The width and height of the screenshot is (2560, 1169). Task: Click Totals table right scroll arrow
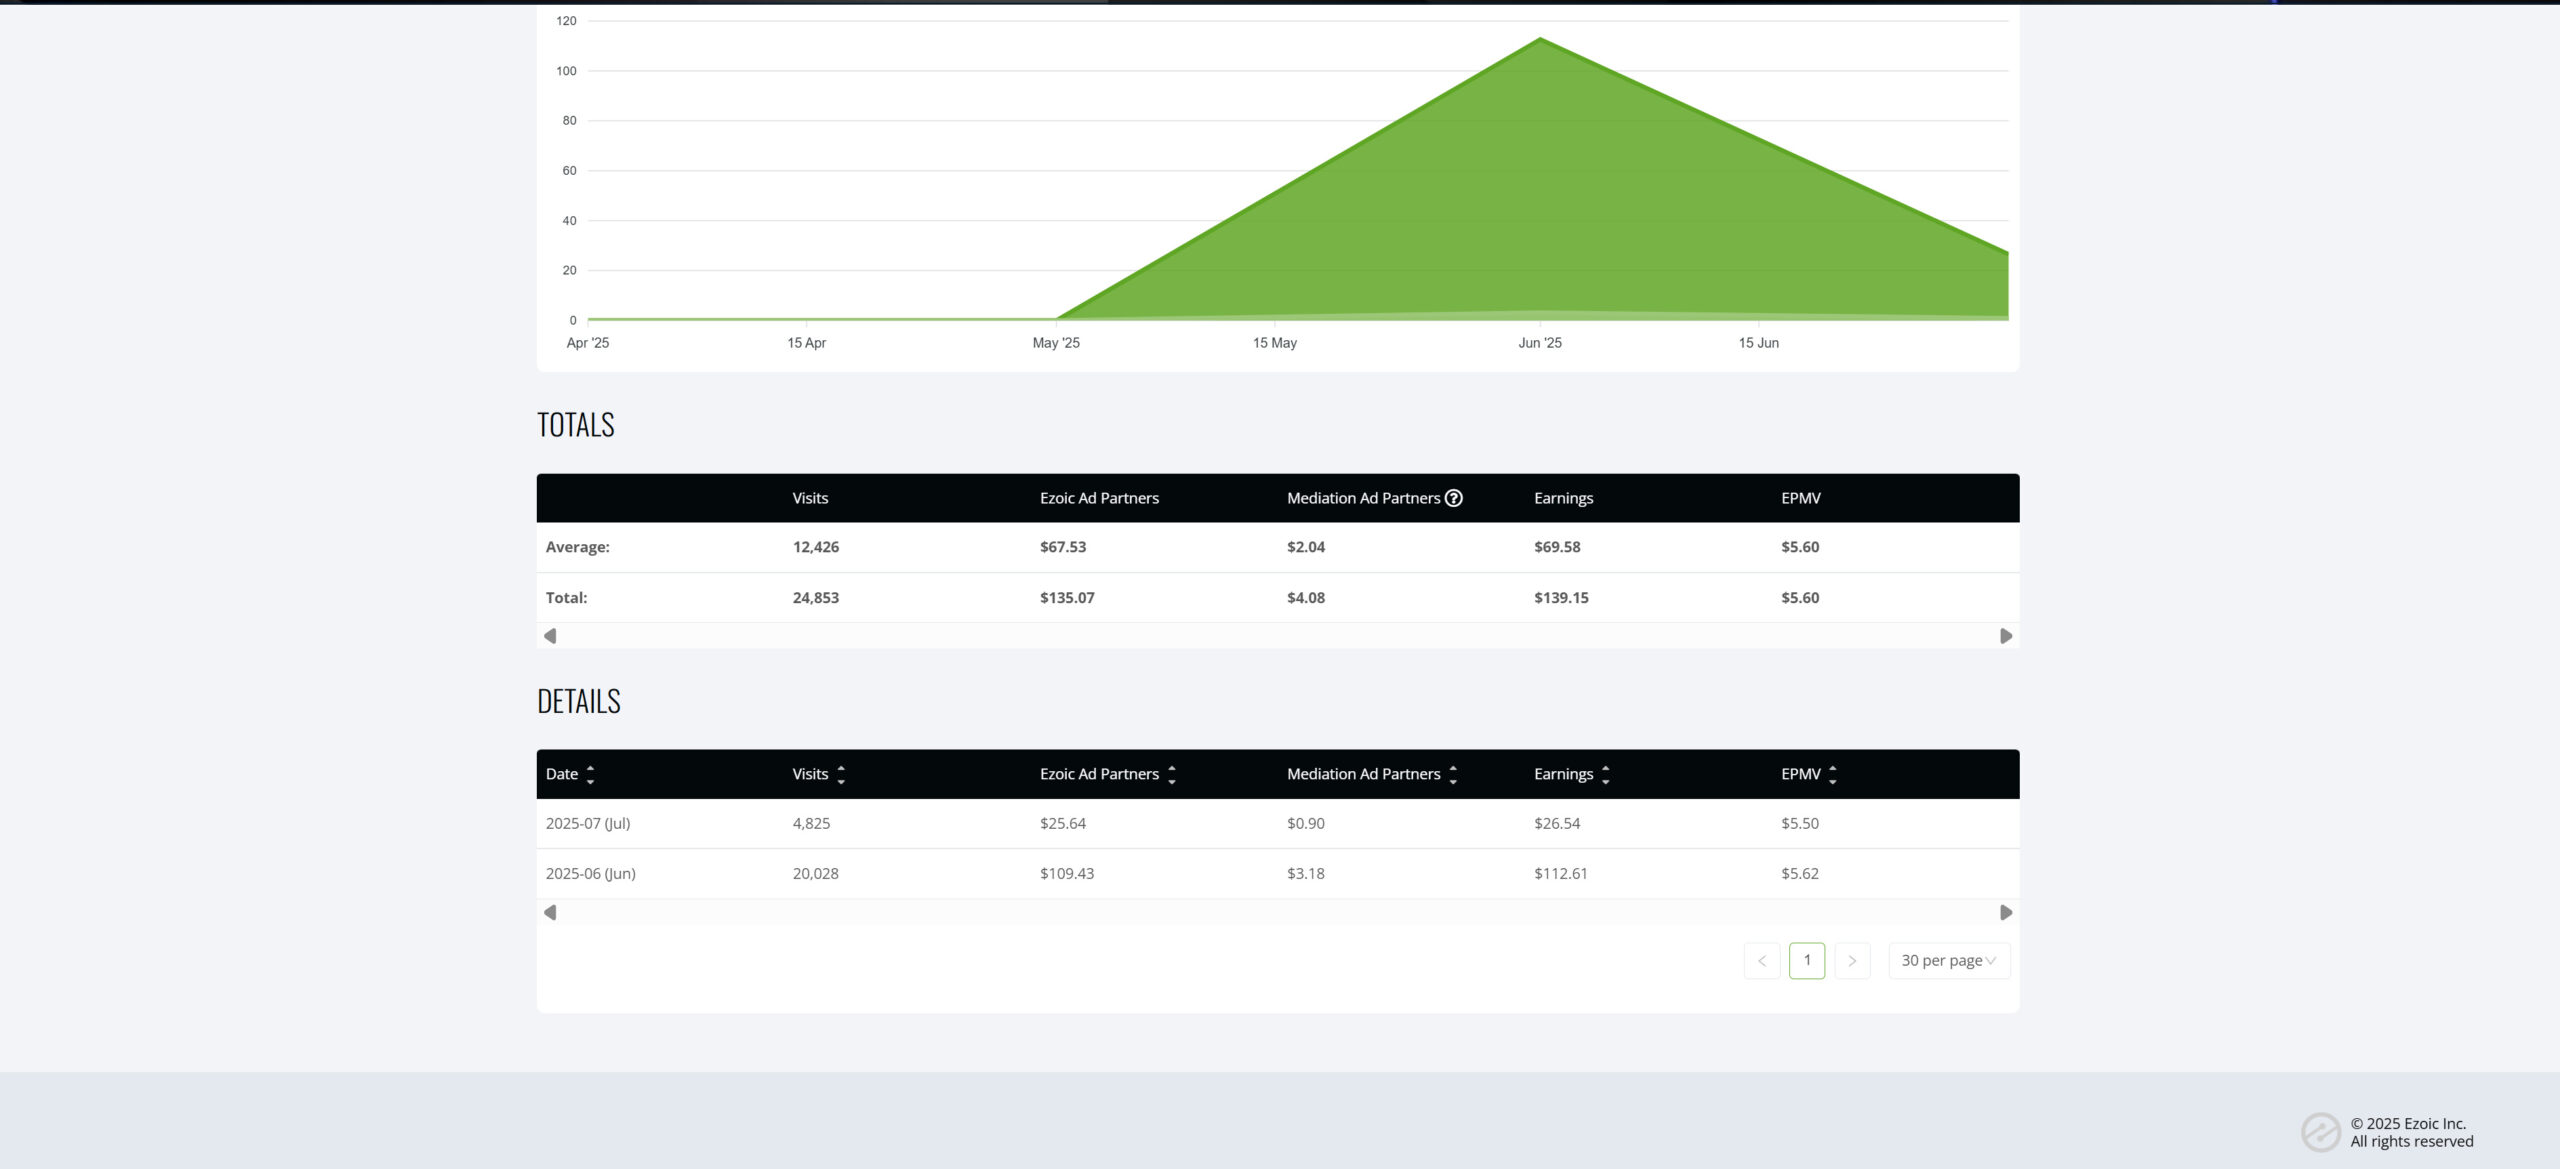[2006, 636]
